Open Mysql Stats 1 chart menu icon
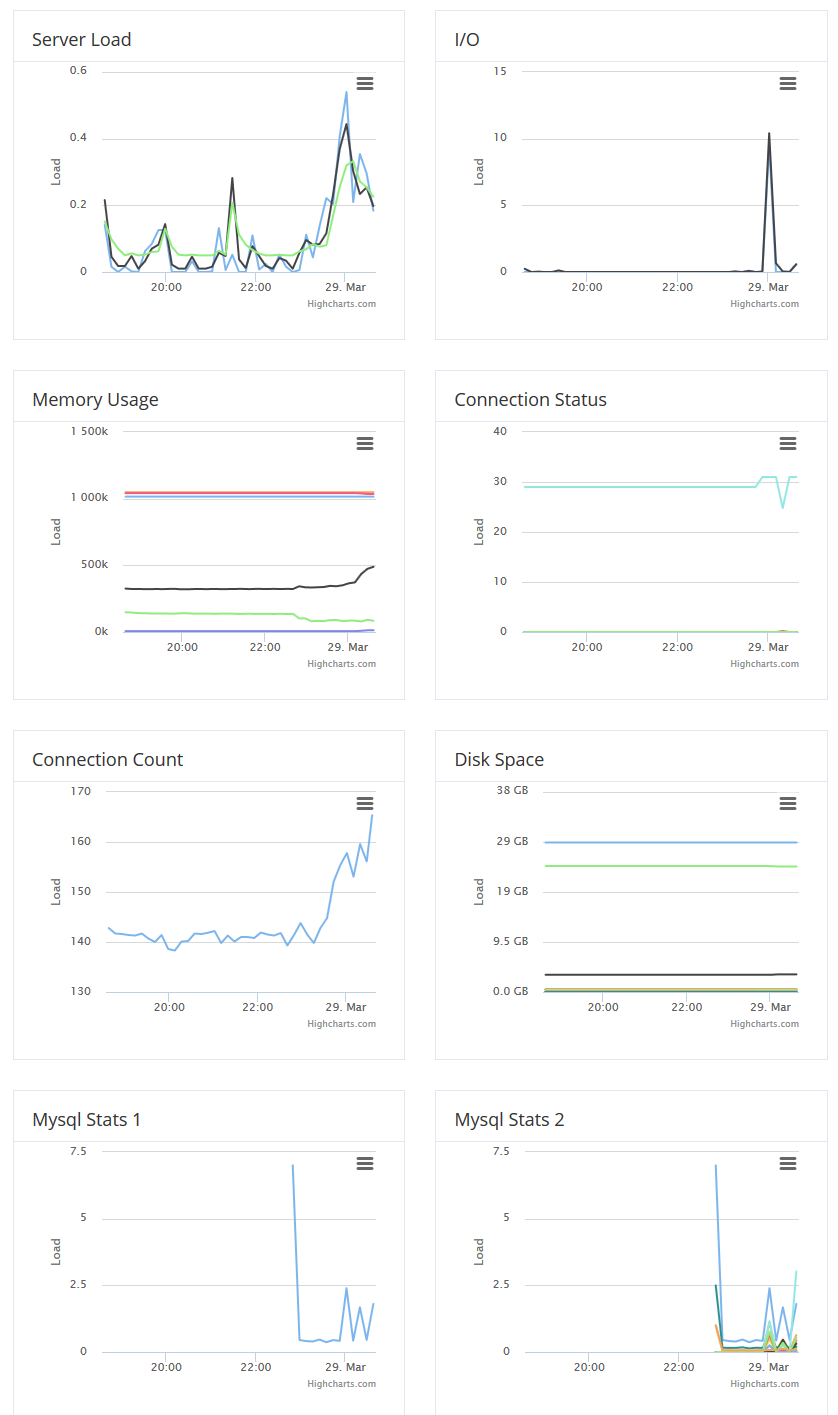Screen dimensions: 838x1415 365,1164
